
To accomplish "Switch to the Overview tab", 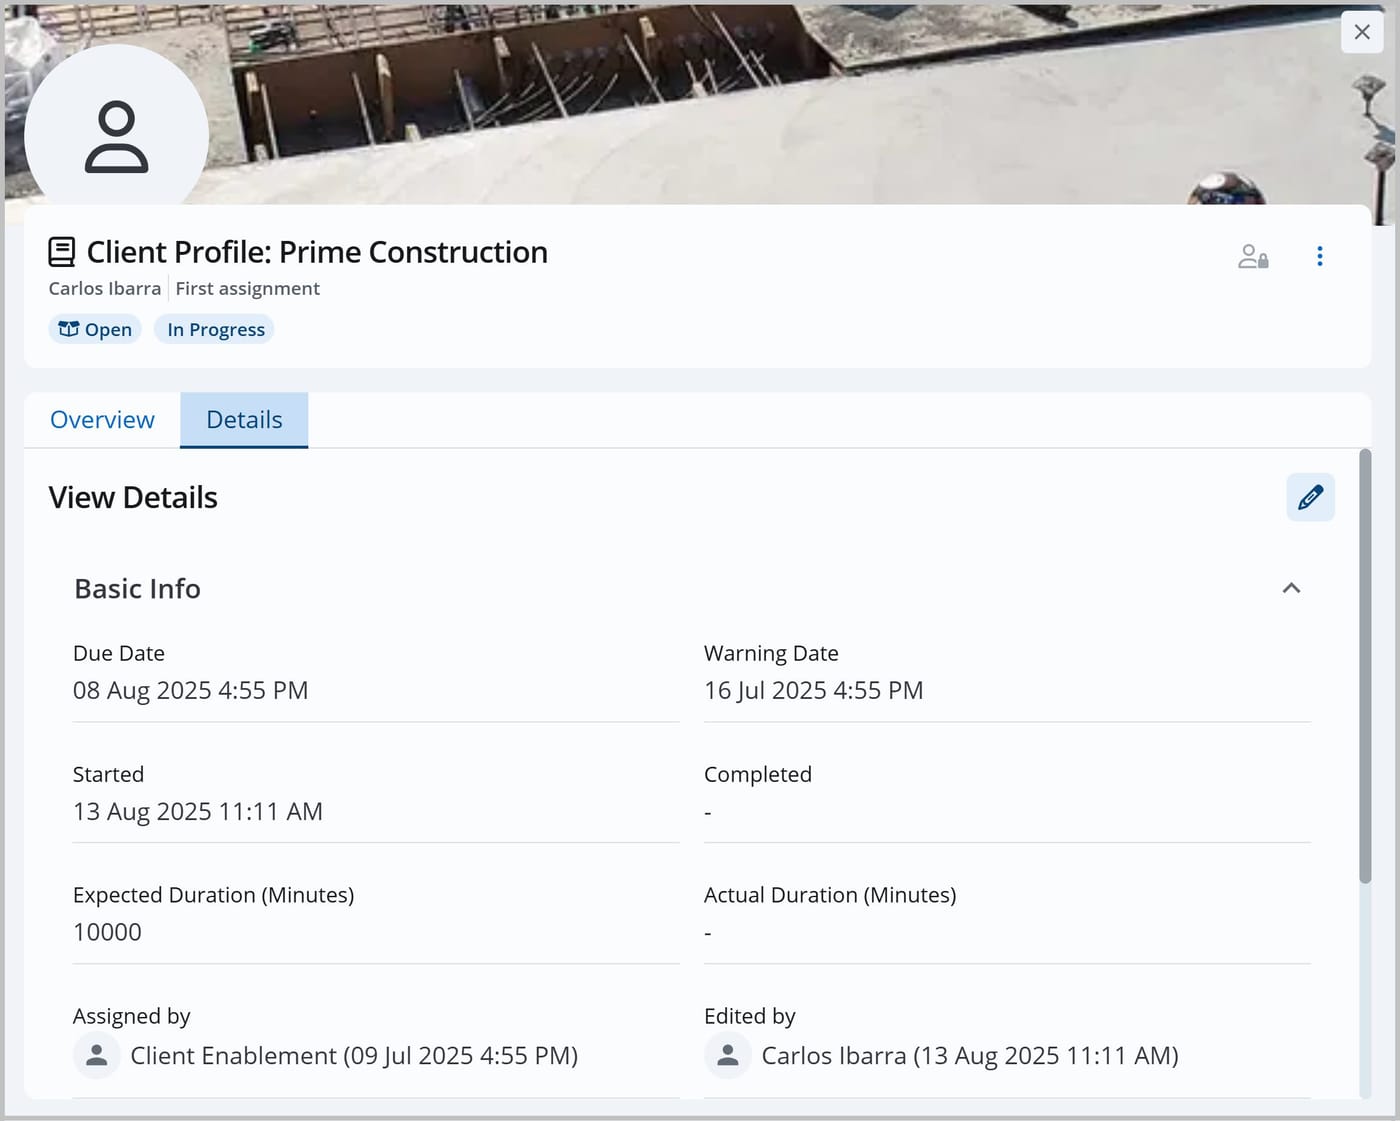I will [102, 420].
